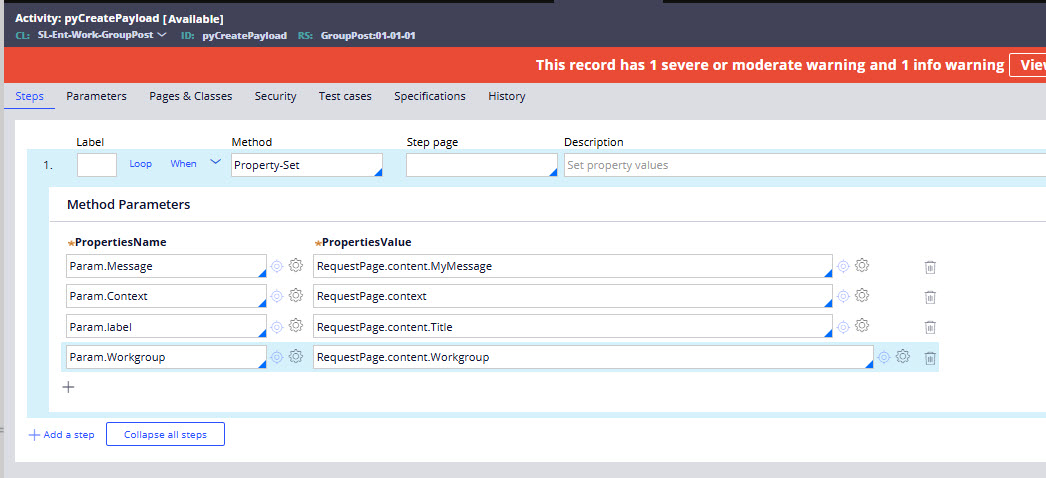The image size is (1046, 478).
Task: Click the GroupPost:01-01-01 ruleset text
Action: point(368,35)
